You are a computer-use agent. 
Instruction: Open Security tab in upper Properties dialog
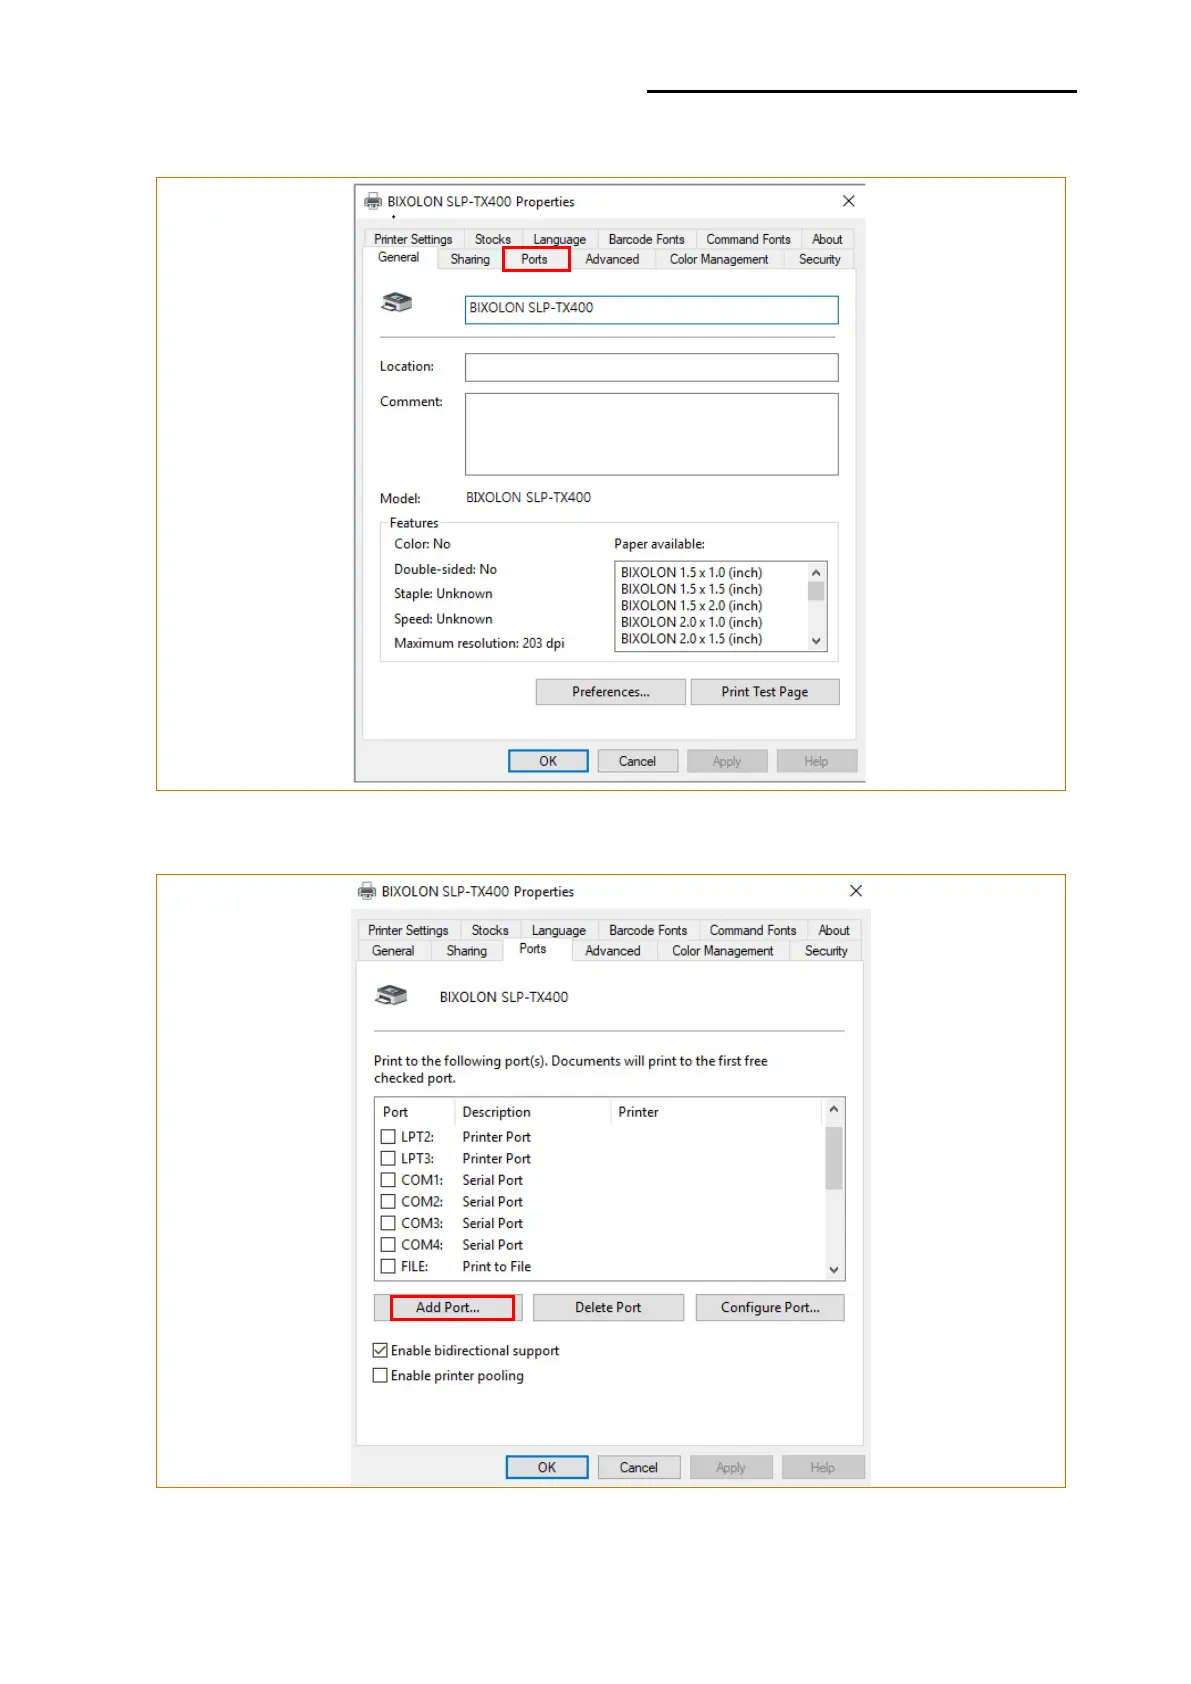(x=819, y=259)
